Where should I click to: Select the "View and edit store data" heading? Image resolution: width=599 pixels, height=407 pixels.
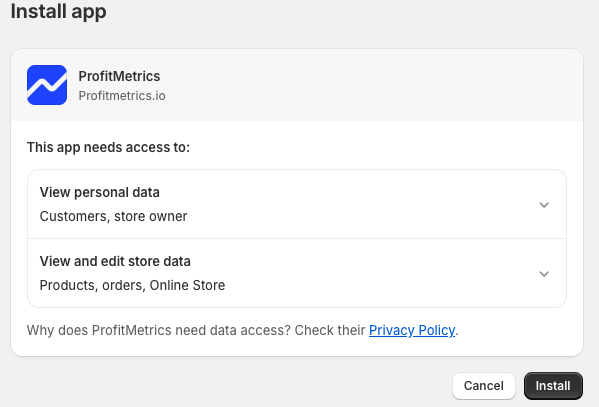click(115, 261)
